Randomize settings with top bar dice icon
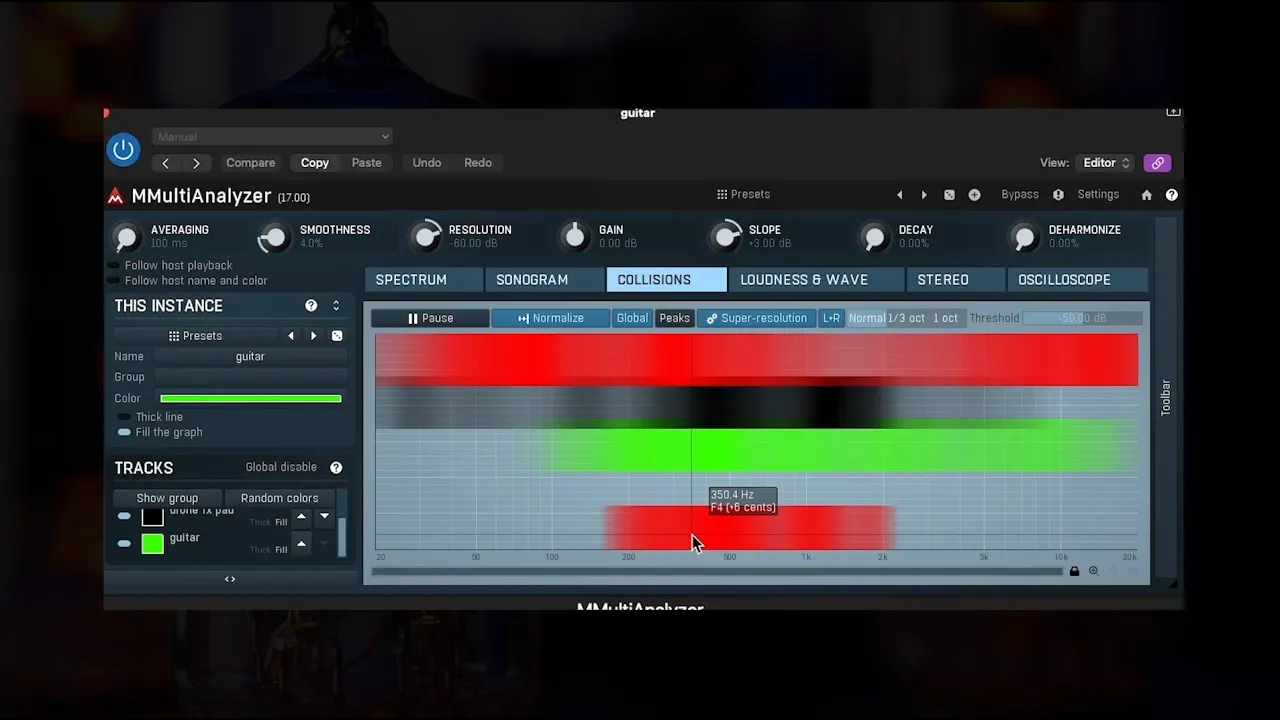Viewport: 1280px width, 720px height. click(949, 195)
